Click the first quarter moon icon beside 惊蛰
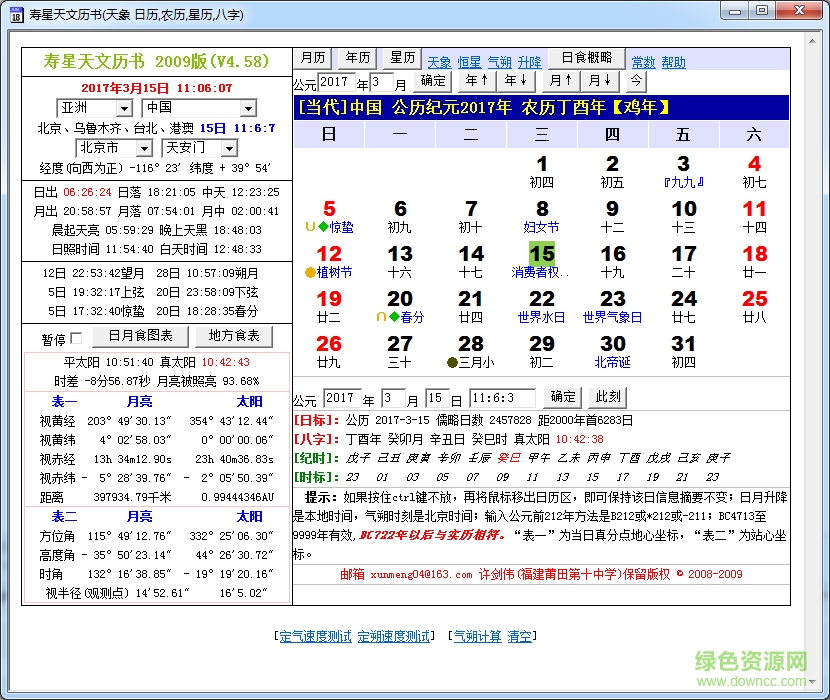This screenshot has height=700, width=830. click(x=310, y=227)
